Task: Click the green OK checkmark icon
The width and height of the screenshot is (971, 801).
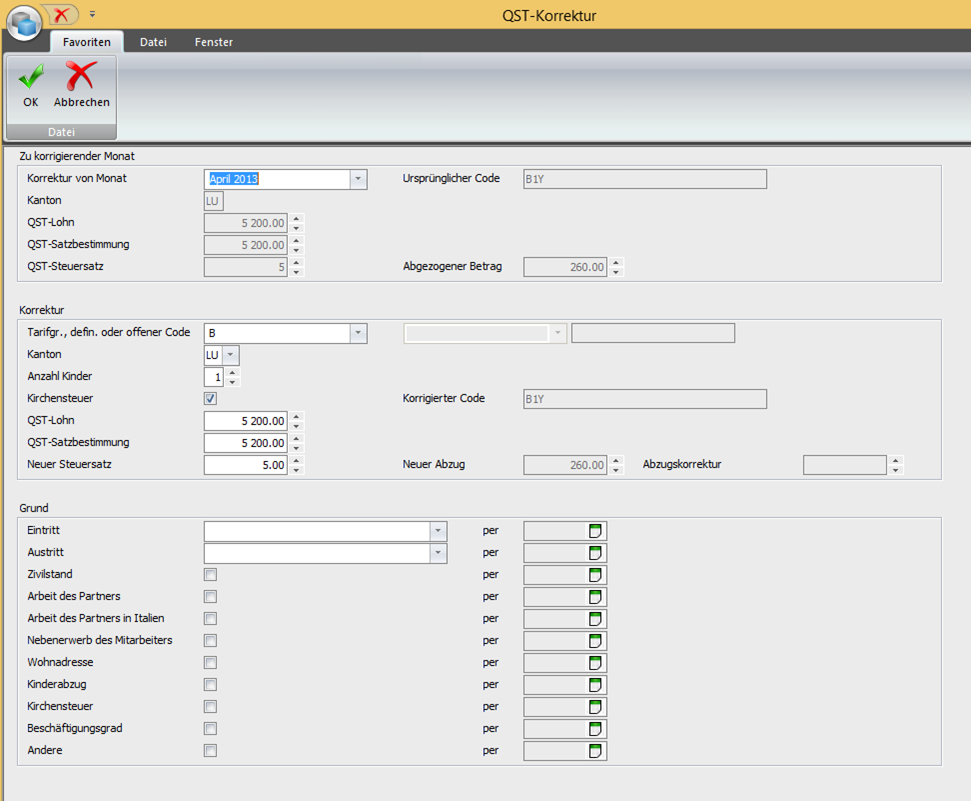Action: coord(31,78)
